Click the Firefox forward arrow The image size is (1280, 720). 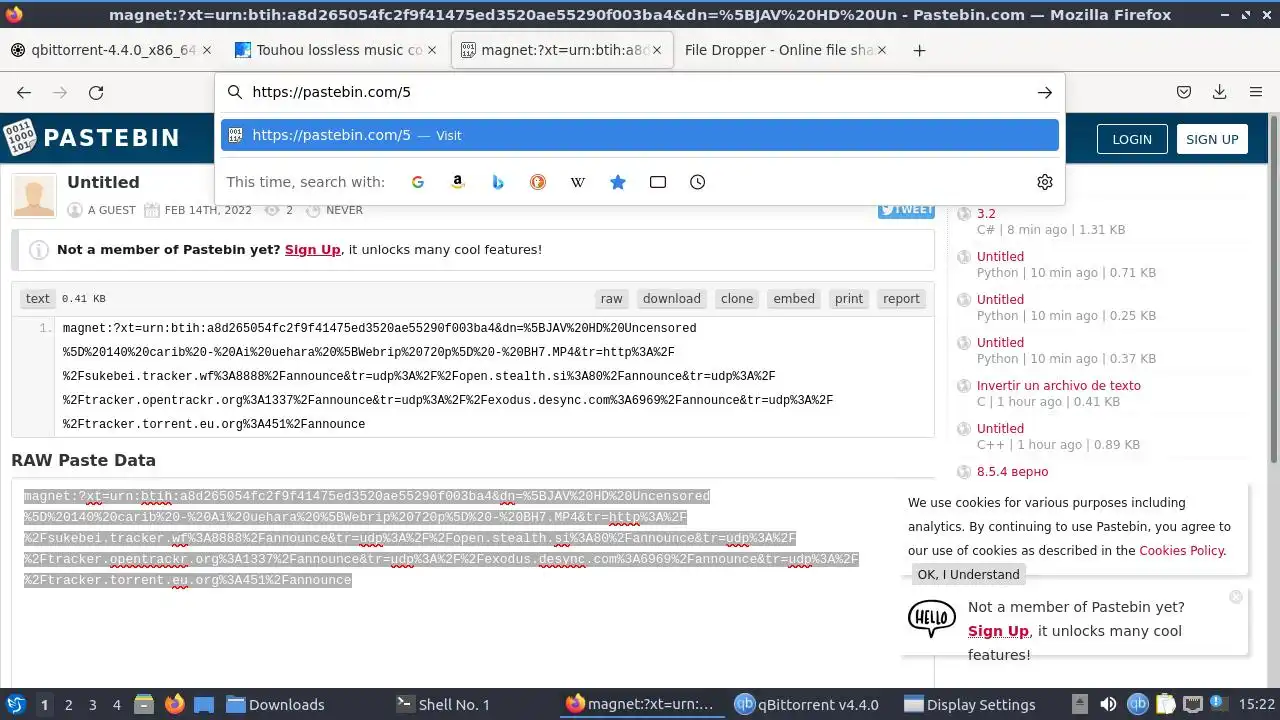tap(60, 92)
